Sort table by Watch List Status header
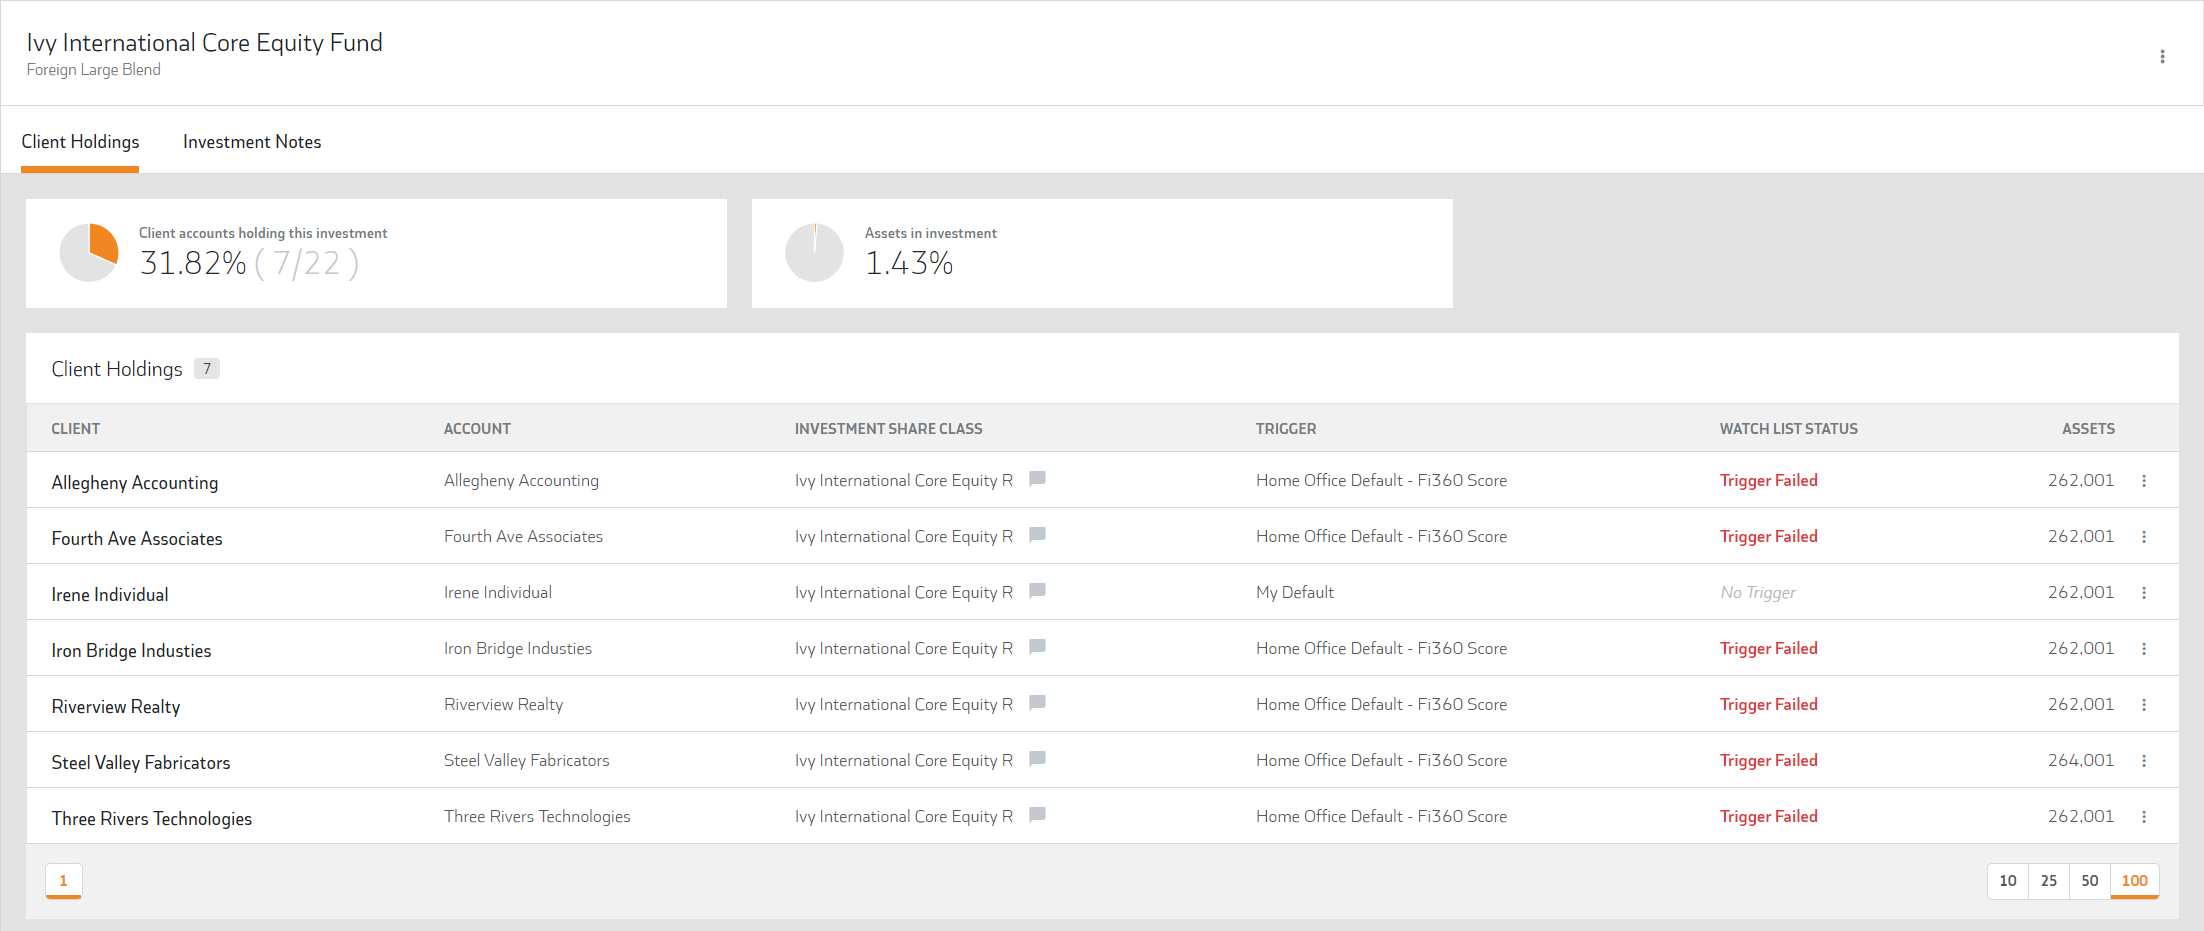The width and height of the screenshot is (2204, 931). tap(1788, 429)
